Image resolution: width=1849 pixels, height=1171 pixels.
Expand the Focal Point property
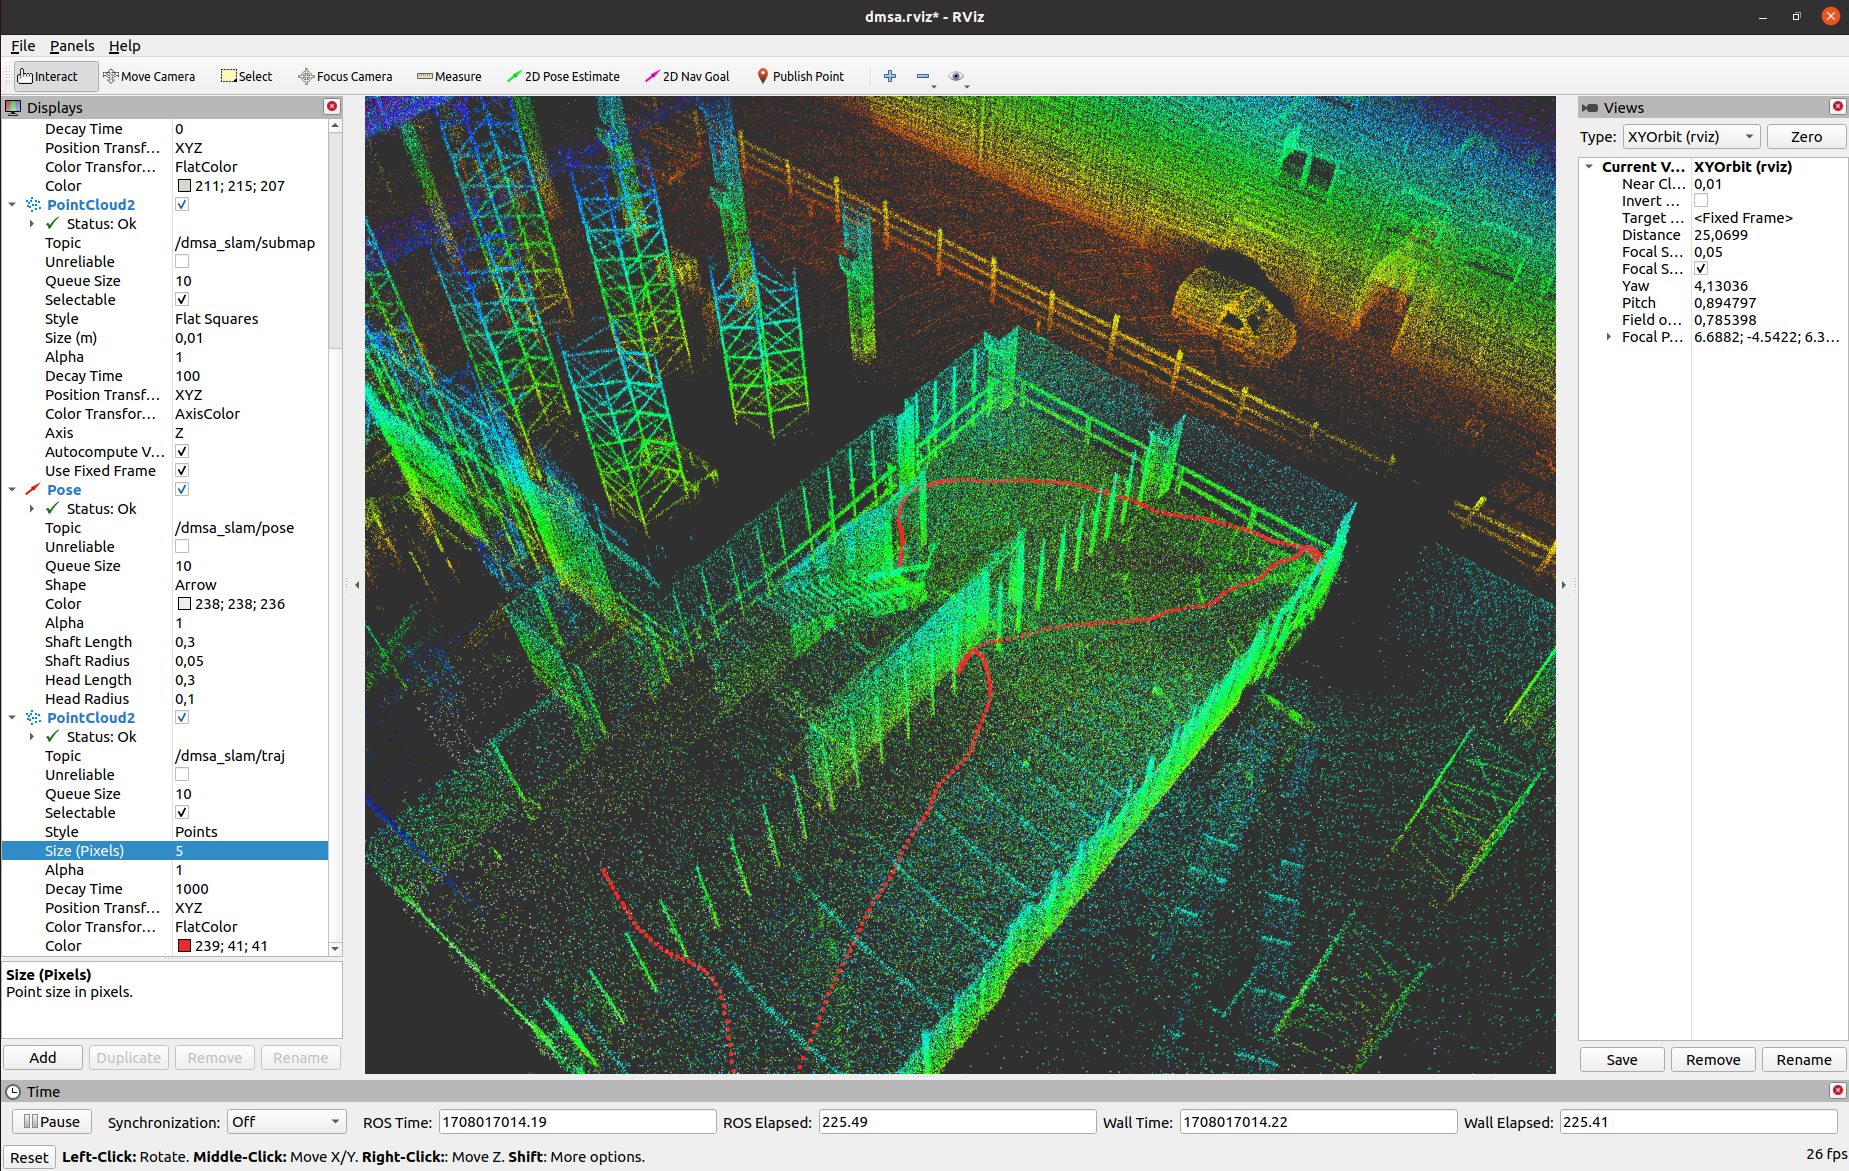click(x=1609, y=337)
